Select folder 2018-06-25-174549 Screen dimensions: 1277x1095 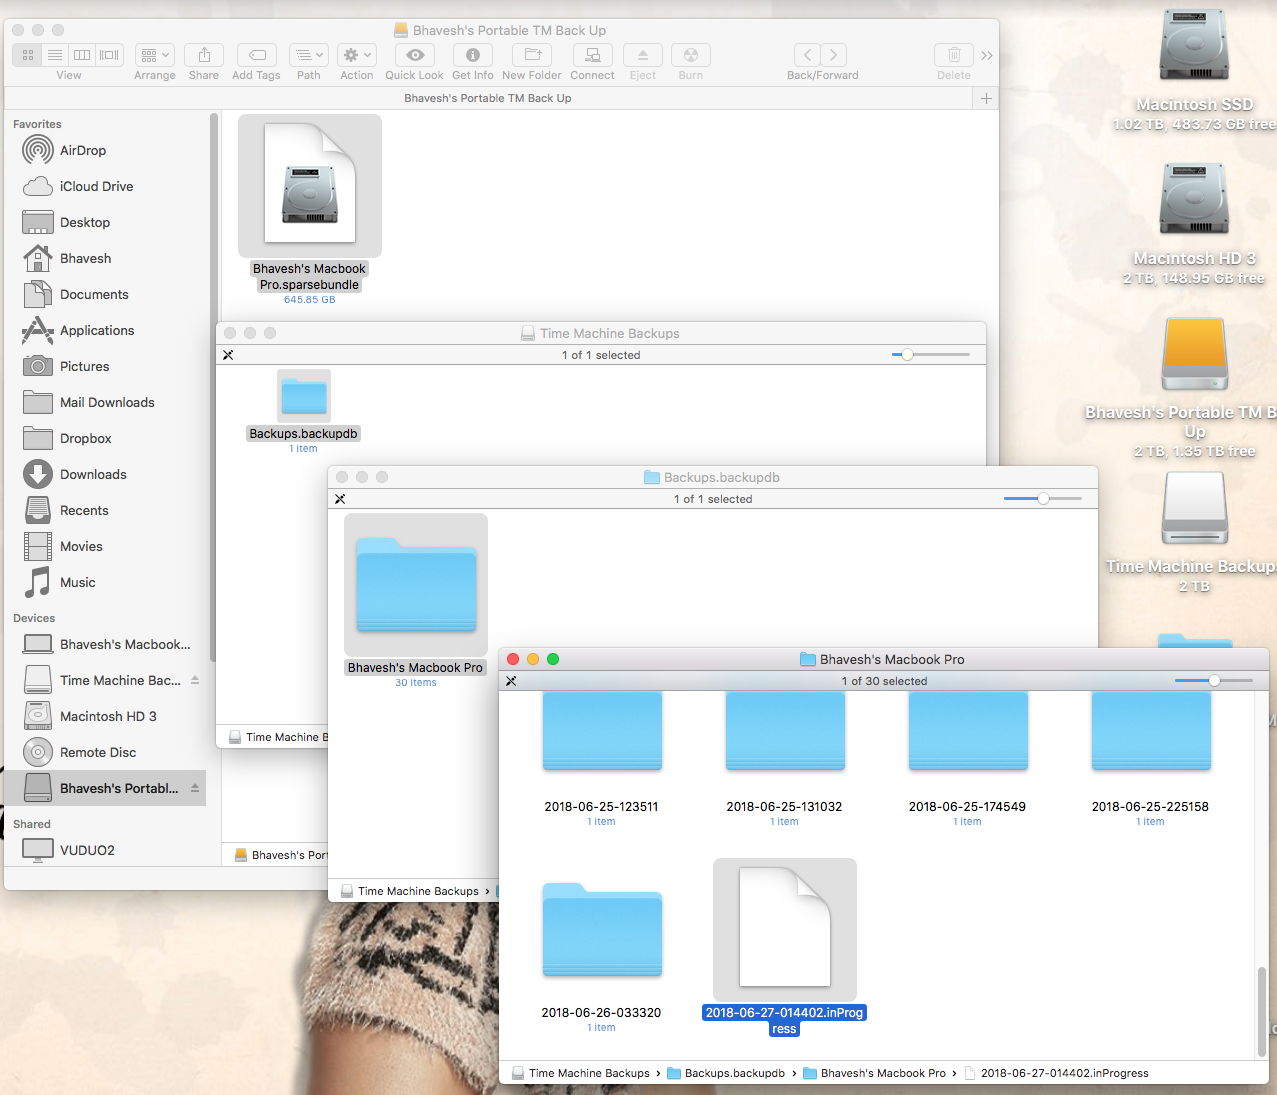click(968, 732)
